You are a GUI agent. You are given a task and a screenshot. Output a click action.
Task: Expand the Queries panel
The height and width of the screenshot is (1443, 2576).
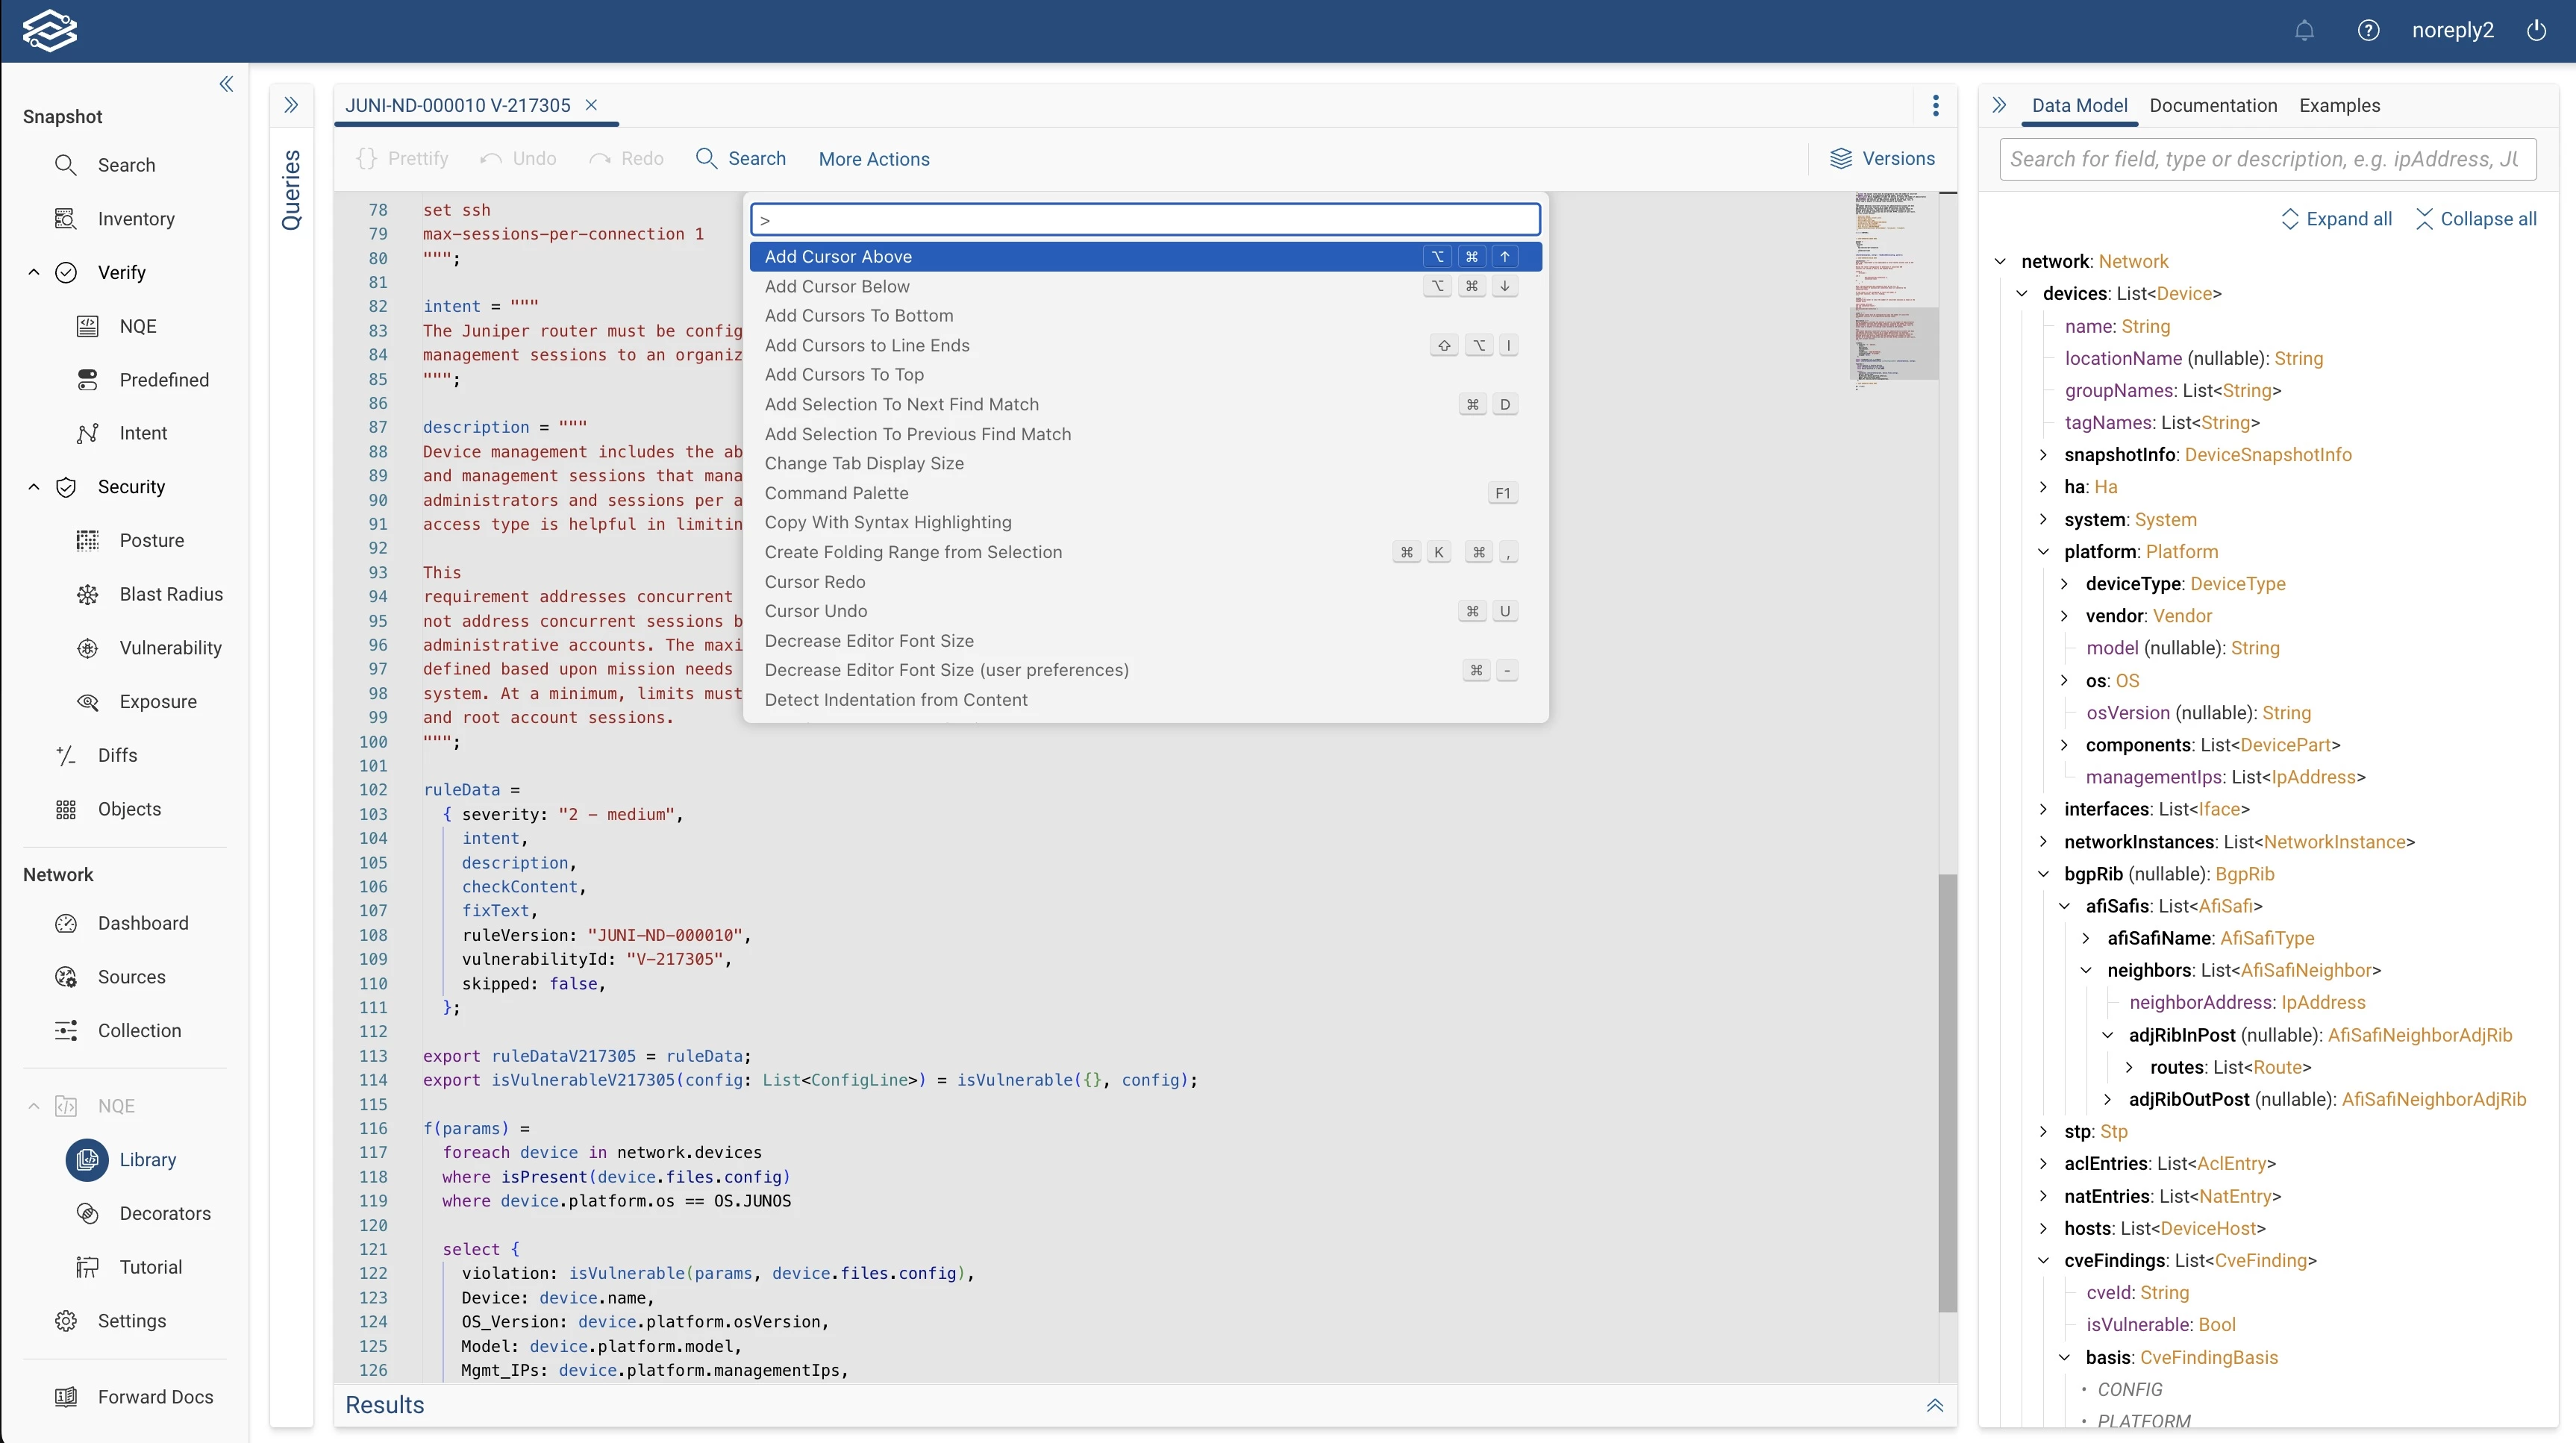291,105
